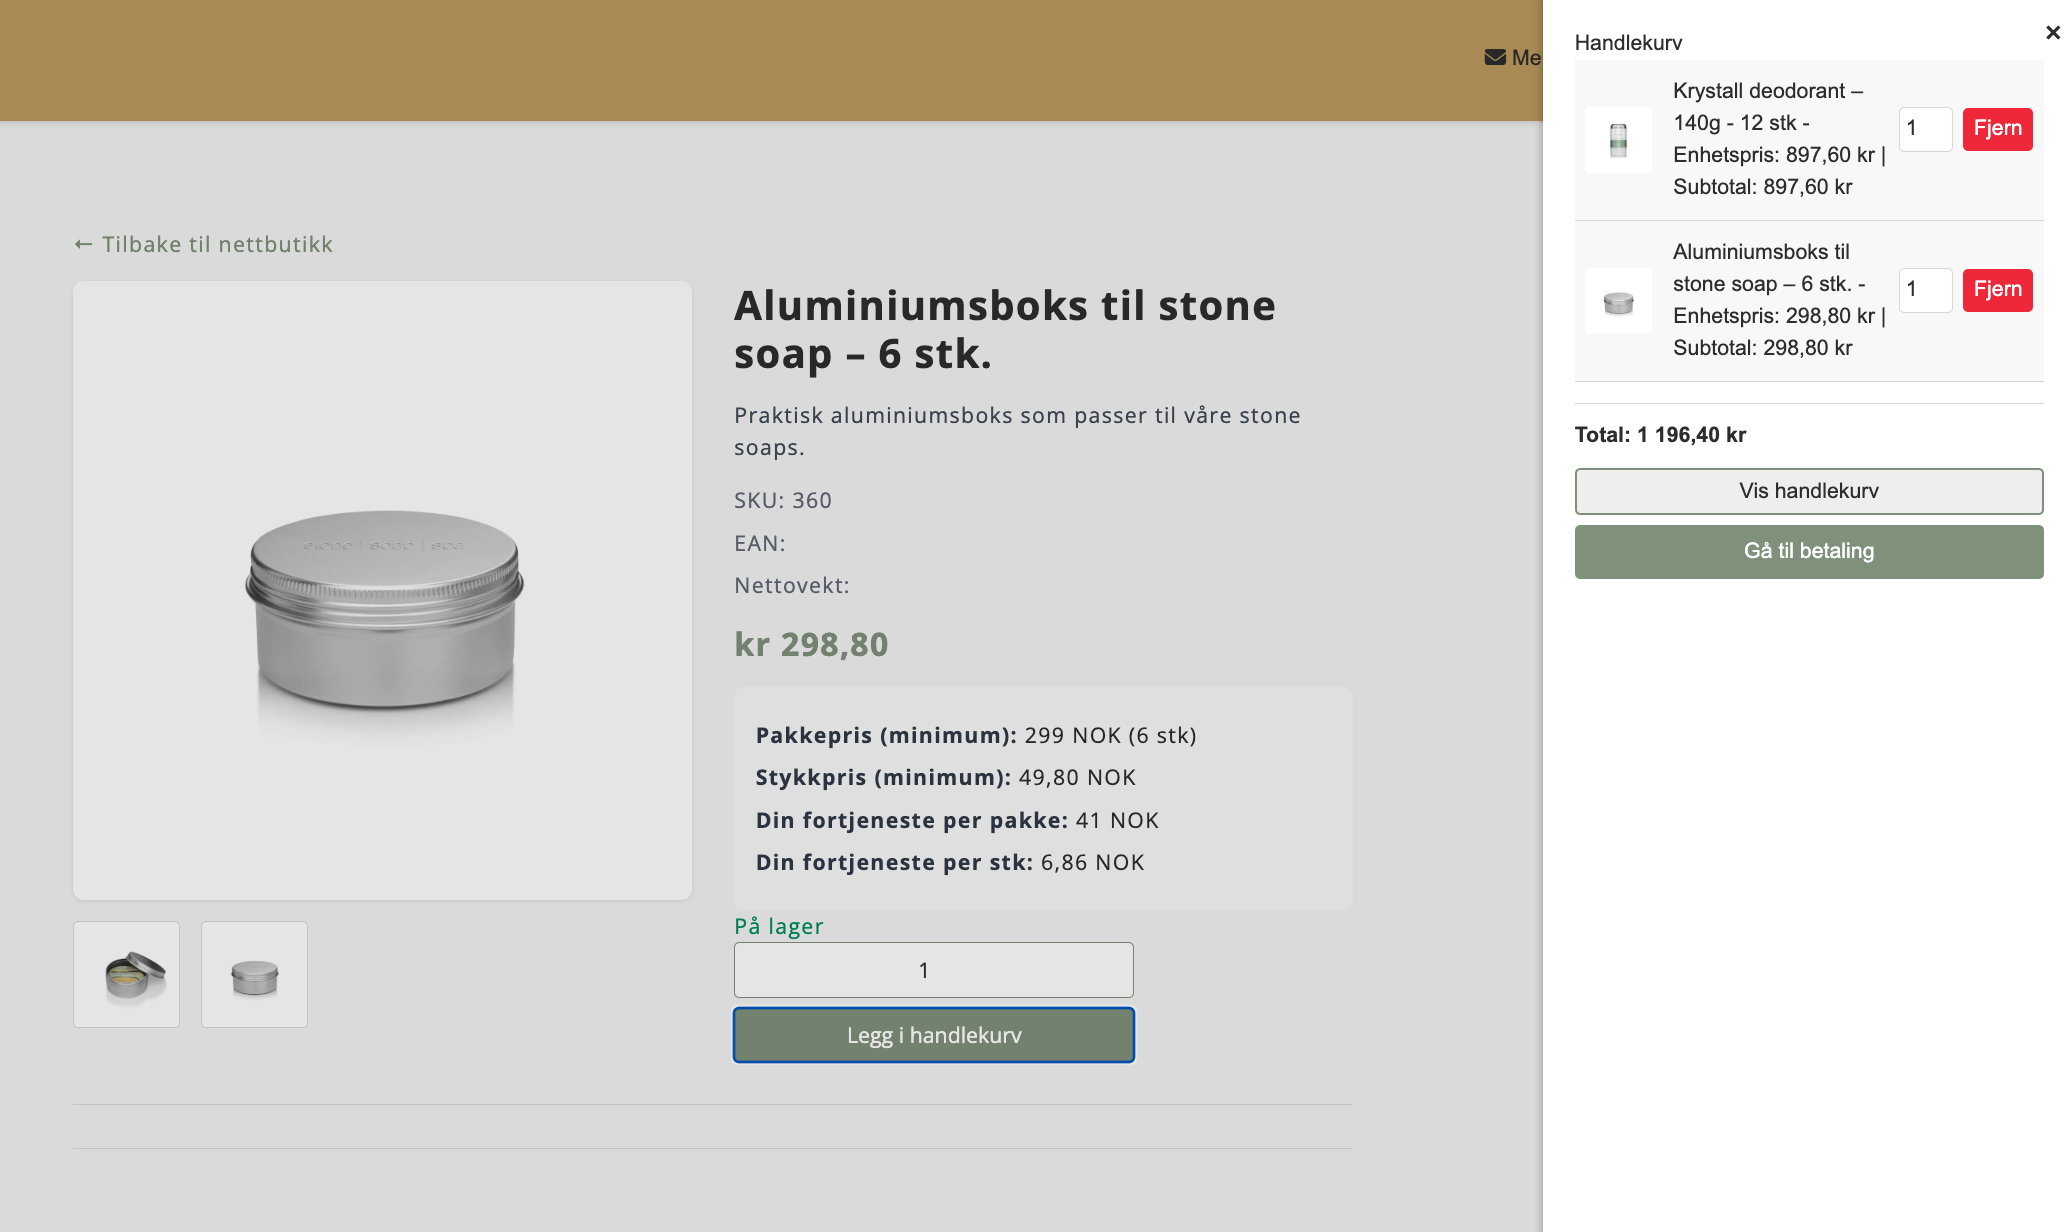The height and width of the screenshot is (1232, 2072).
Task: Click the Vis handlekurv button
Action: pos(1808,491)
